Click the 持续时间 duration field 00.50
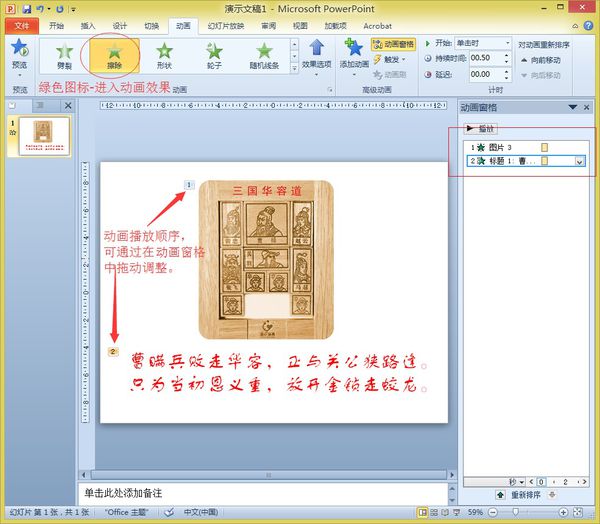Image resolution: width=600 pixels, height=524 pixels. (485, 58)
